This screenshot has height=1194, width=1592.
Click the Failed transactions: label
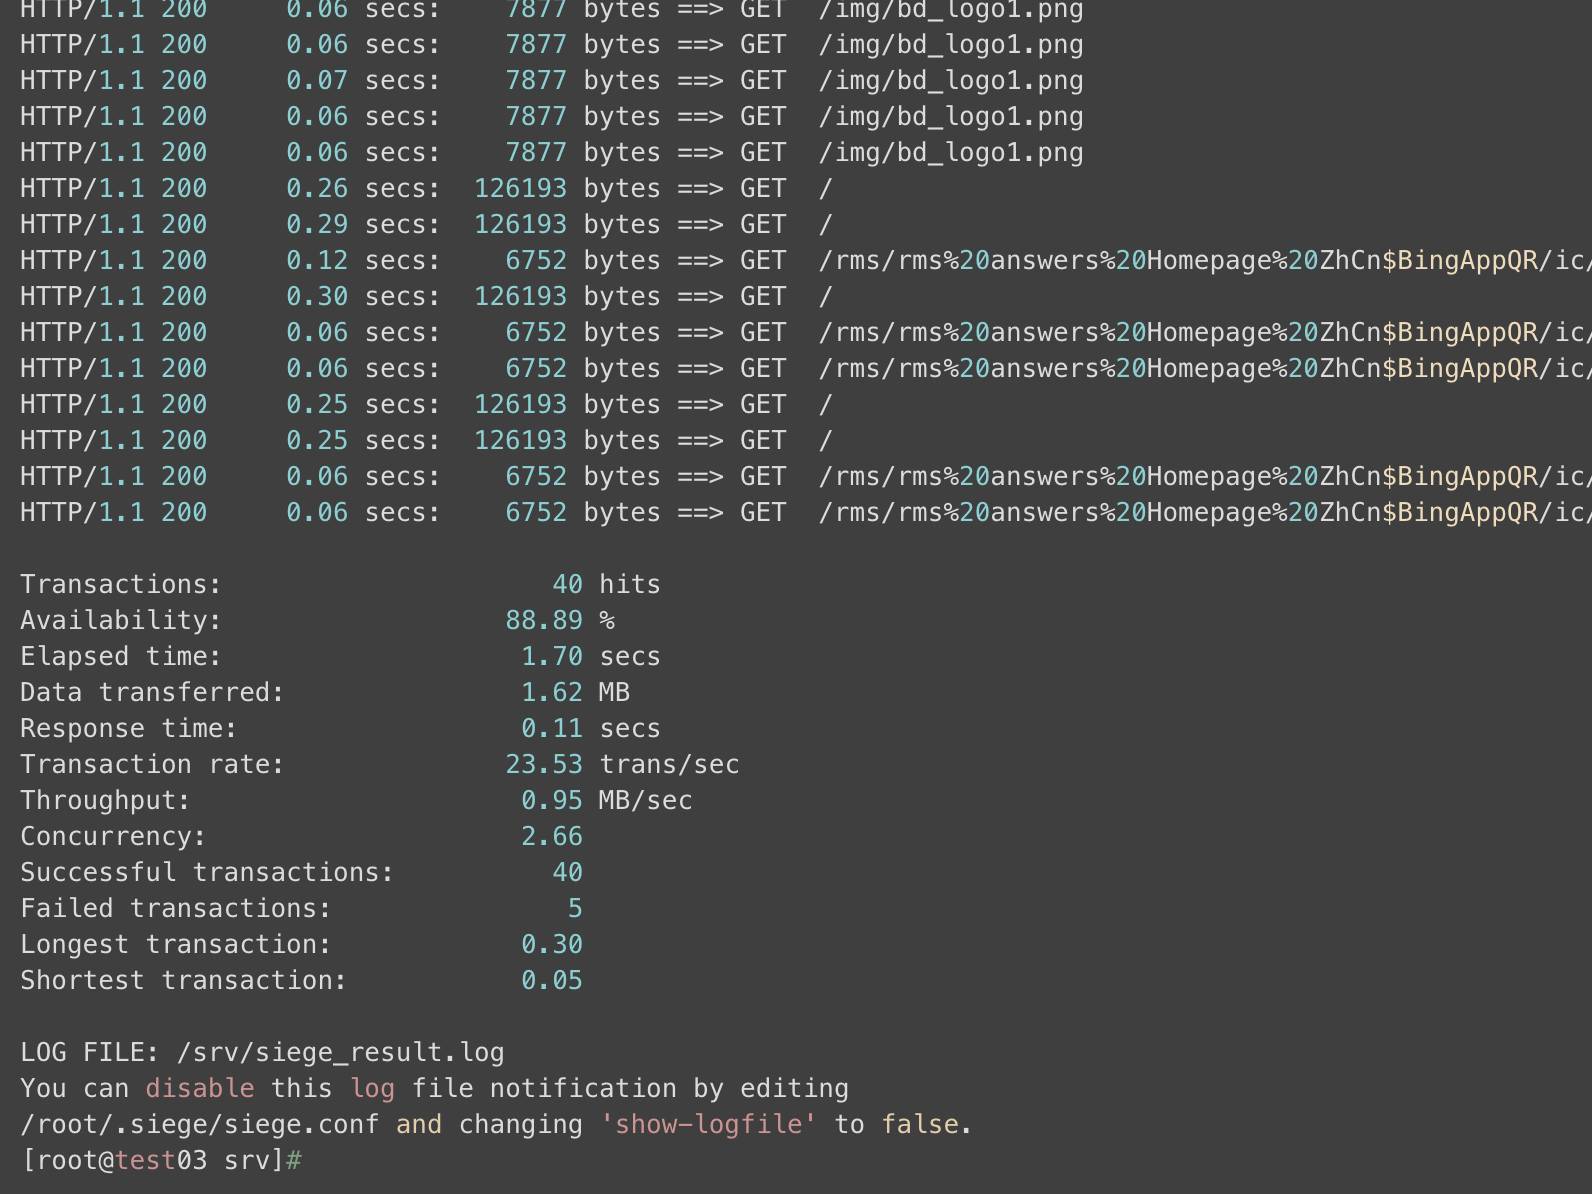[x=176, y=908]
